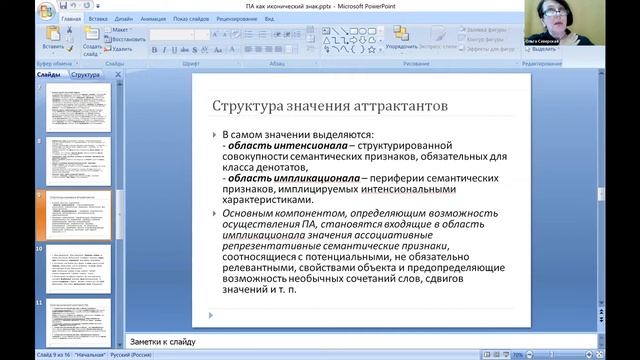Open the Рецензирование ribbon tab

[237, 19]
